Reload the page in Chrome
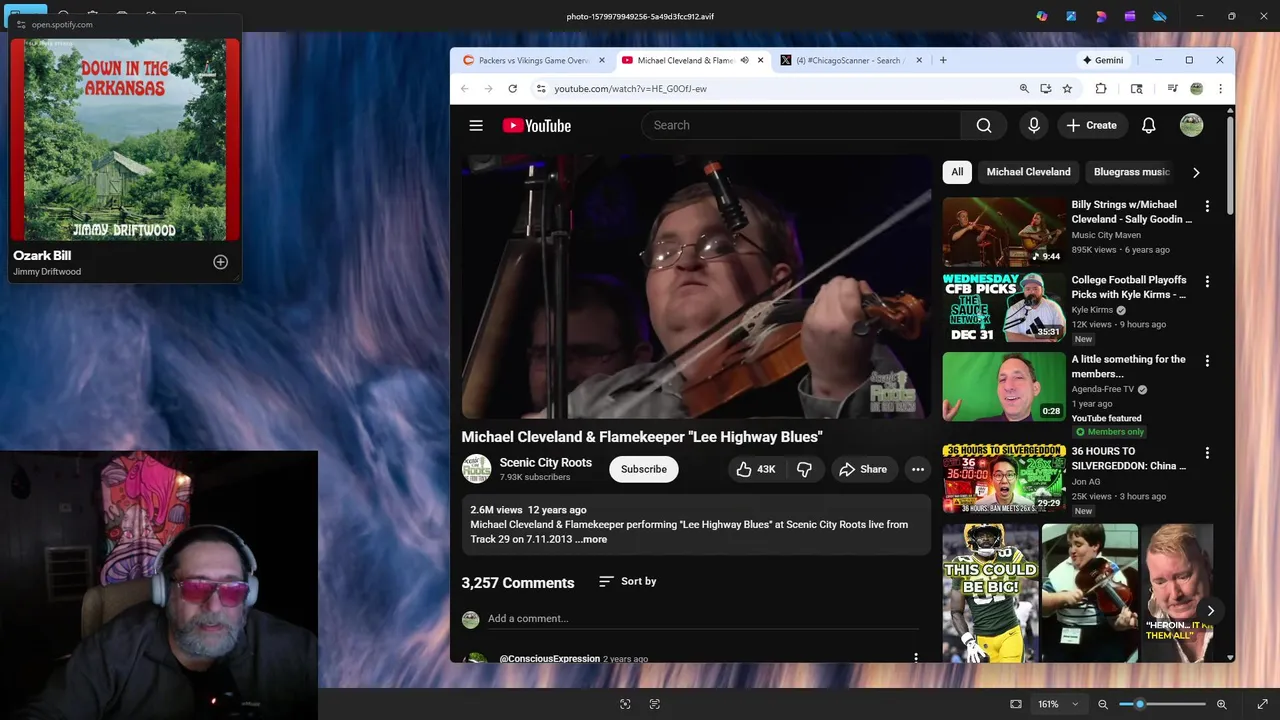Viewport: 1280px width, 720px height. click(512, 88)
